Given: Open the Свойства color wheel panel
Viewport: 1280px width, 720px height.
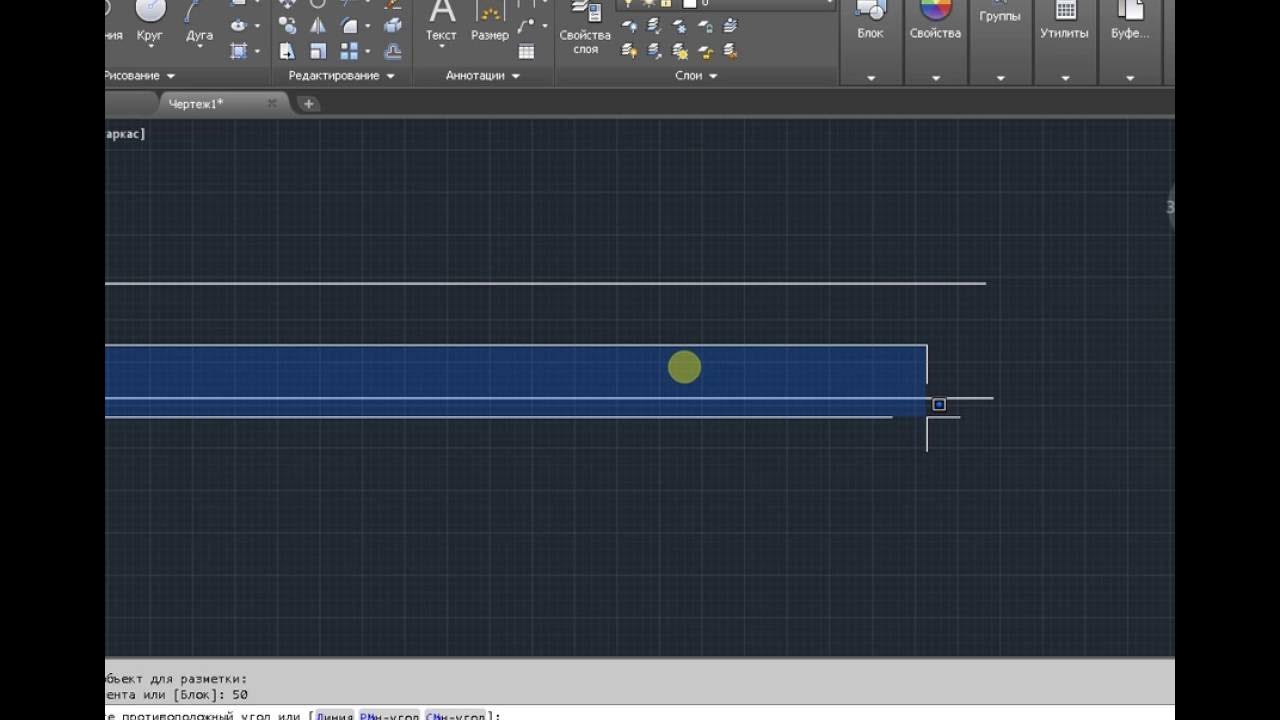Looking at the screenshot, I should pyautogui.click(x=935, y=22).
